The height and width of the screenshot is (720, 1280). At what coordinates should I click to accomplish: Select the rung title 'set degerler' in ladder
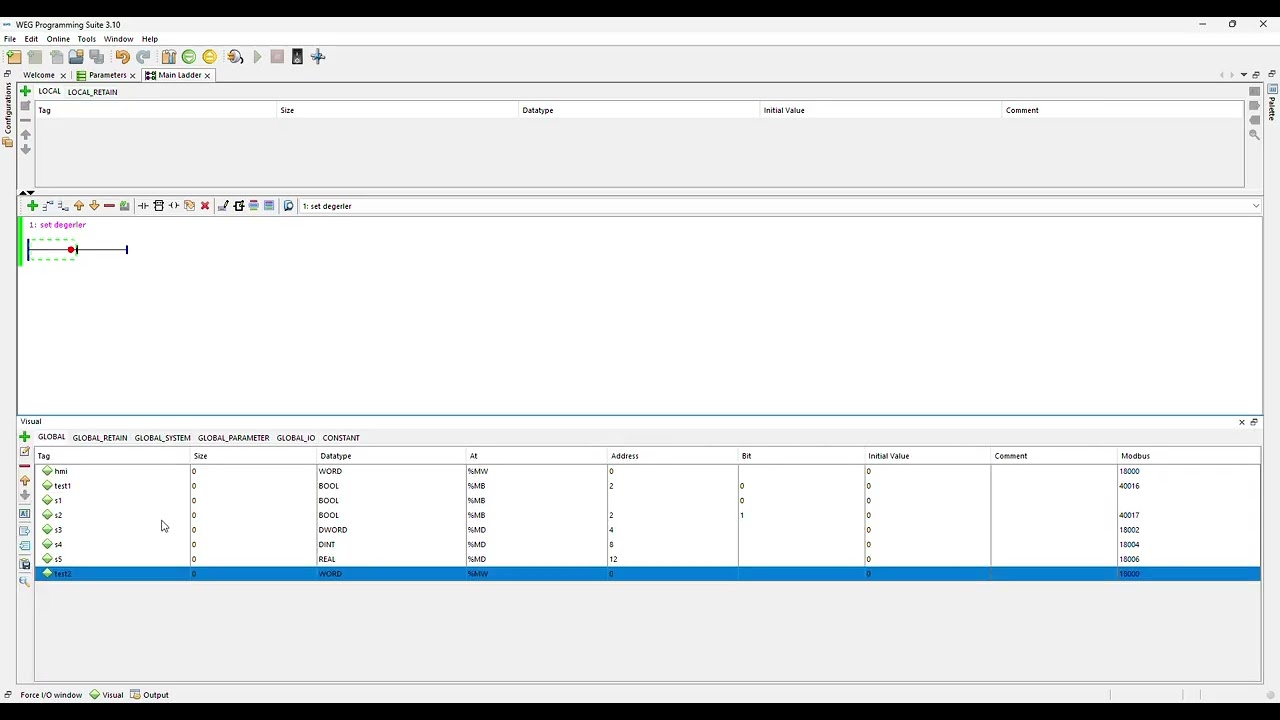click(x=63, y=225)
